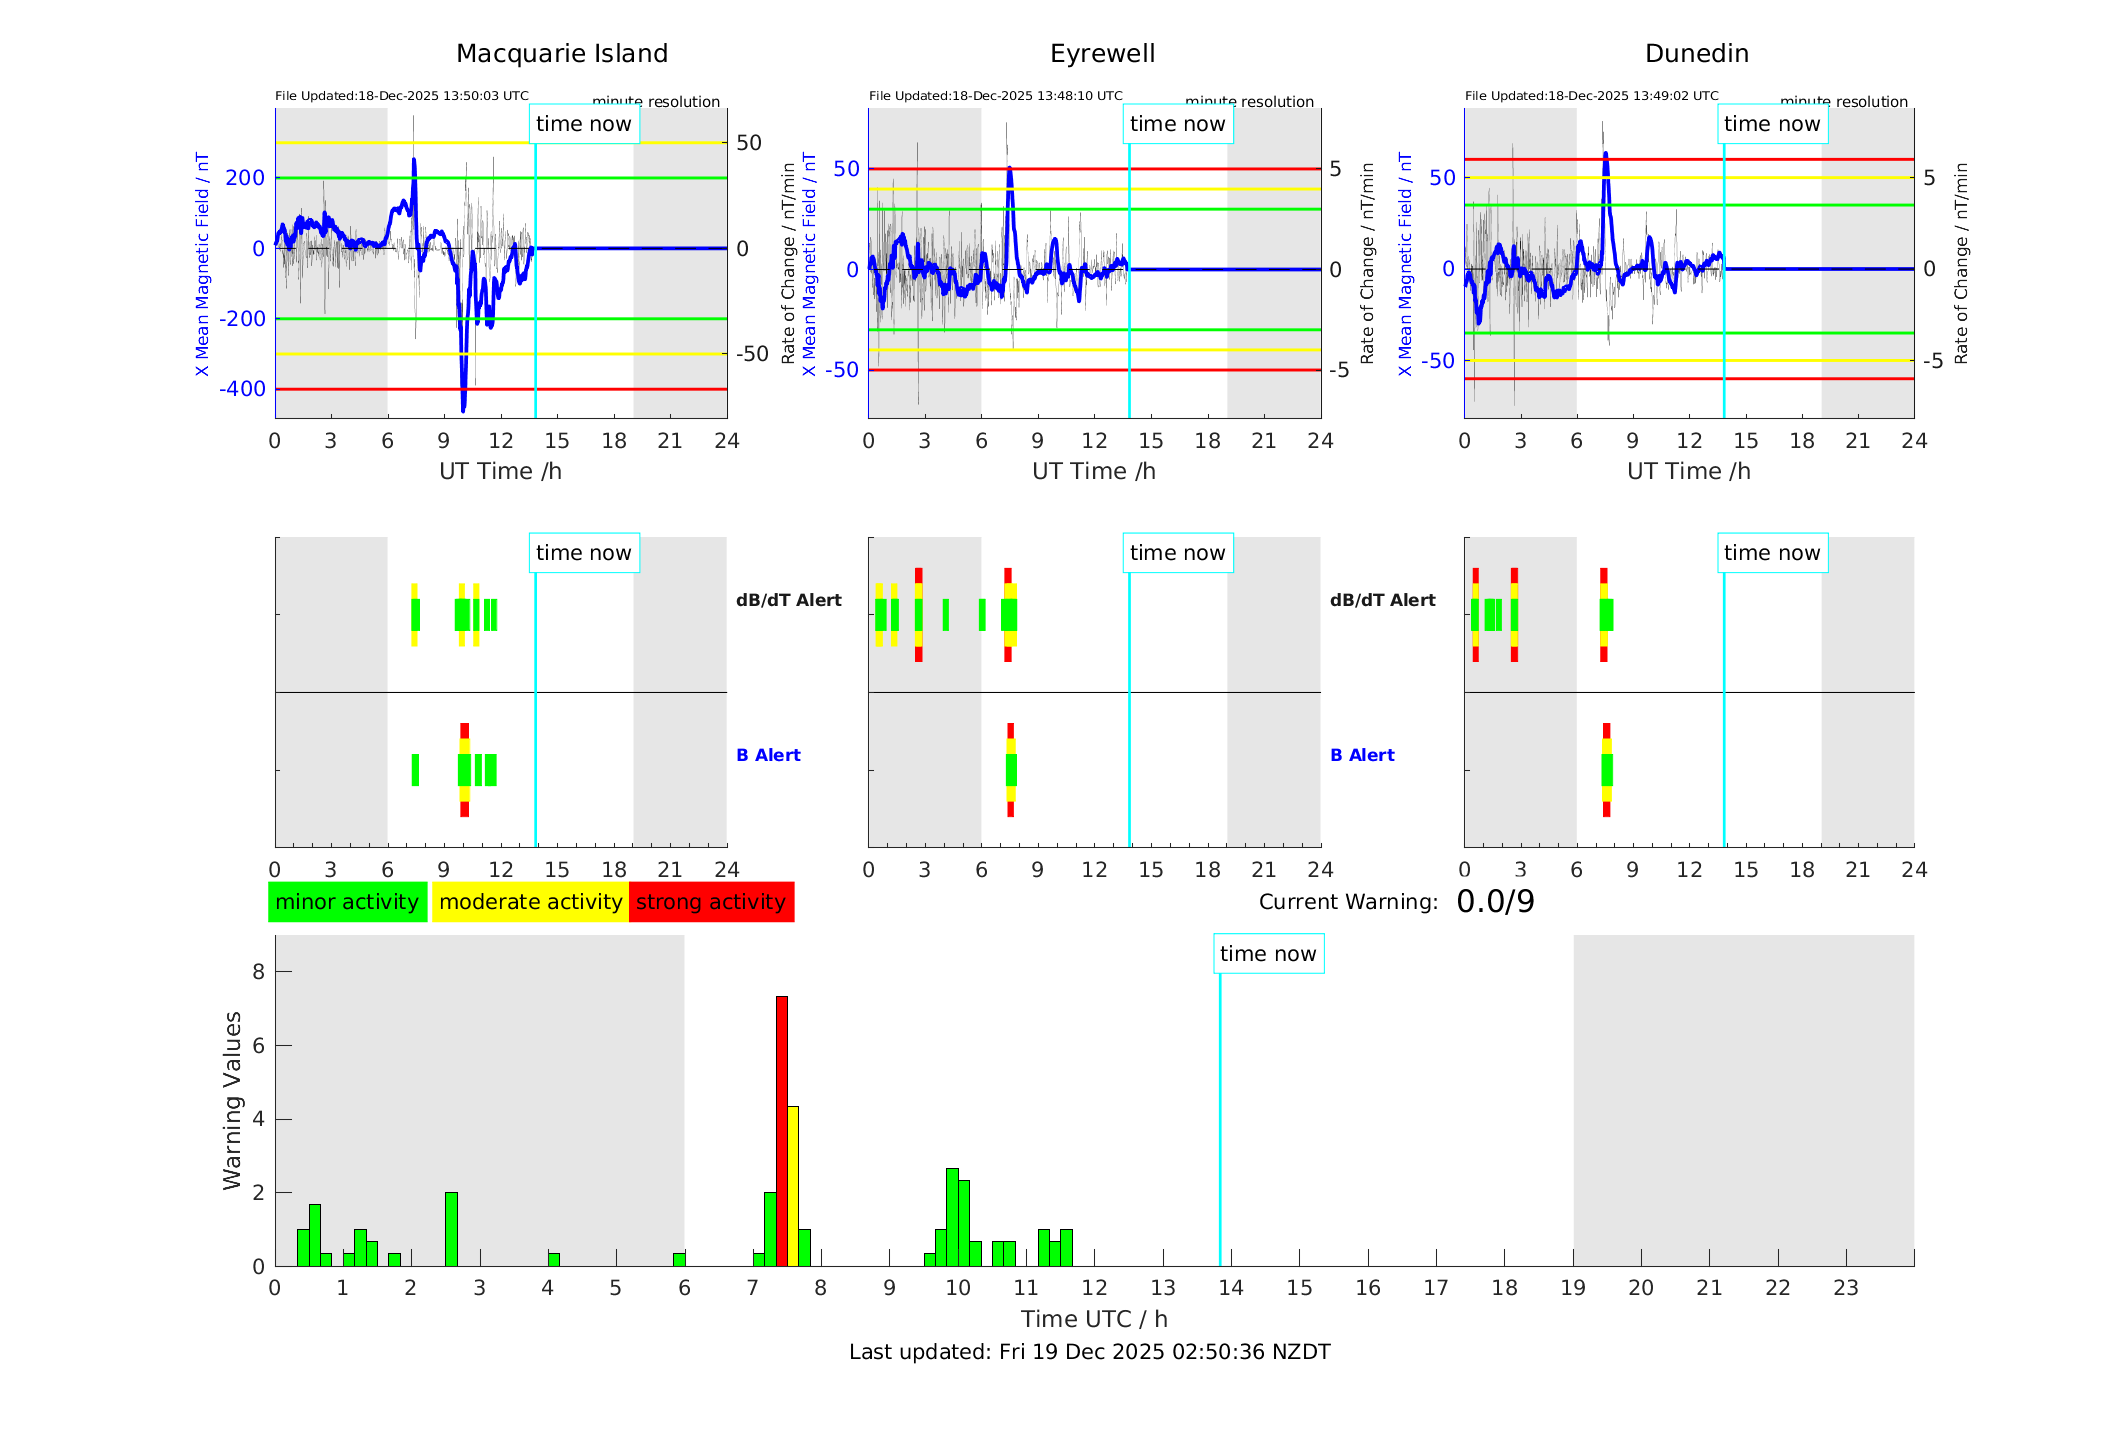This screenshot has width=2117, height=1437.
Task: Click Eyrewell File Updated timestamp text
Action: [x=995, y=96]
